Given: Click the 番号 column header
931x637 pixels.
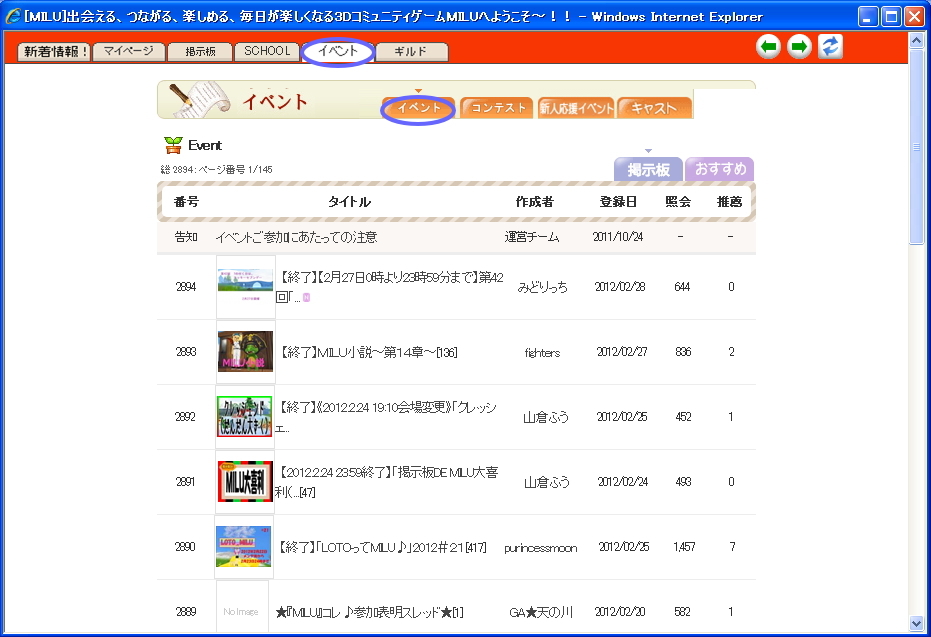Looking at the screenshot, I should click(x=186, y=202).
